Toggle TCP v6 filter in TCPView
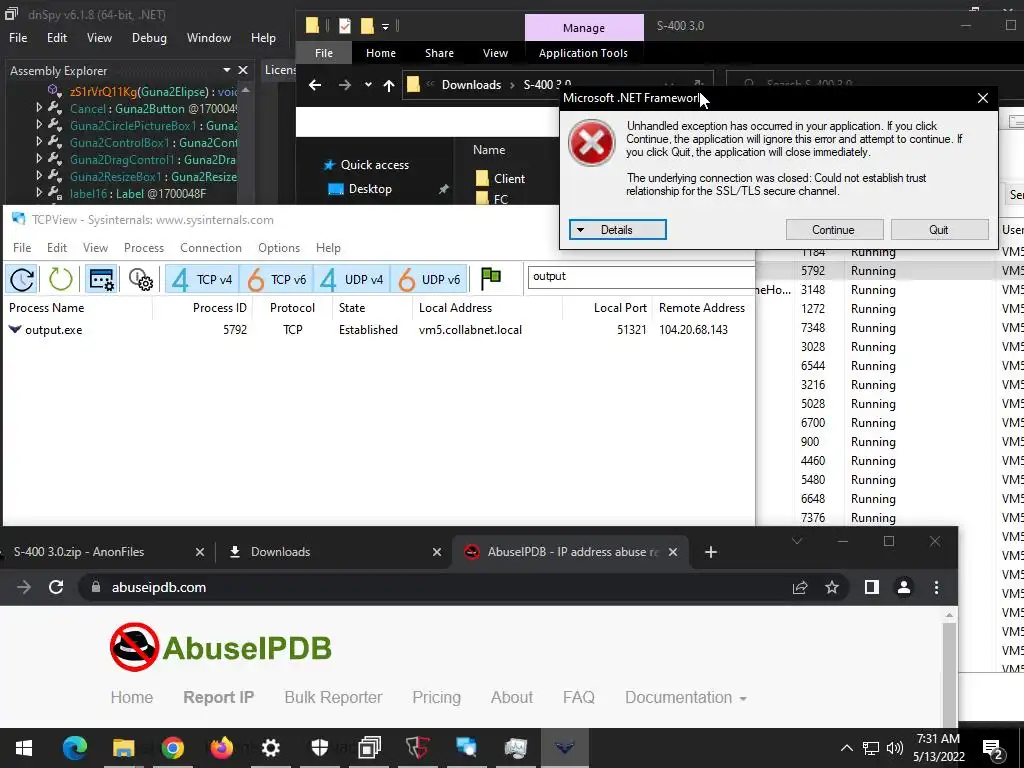Viewport: 1024px width, 768px height. point(277,280)
